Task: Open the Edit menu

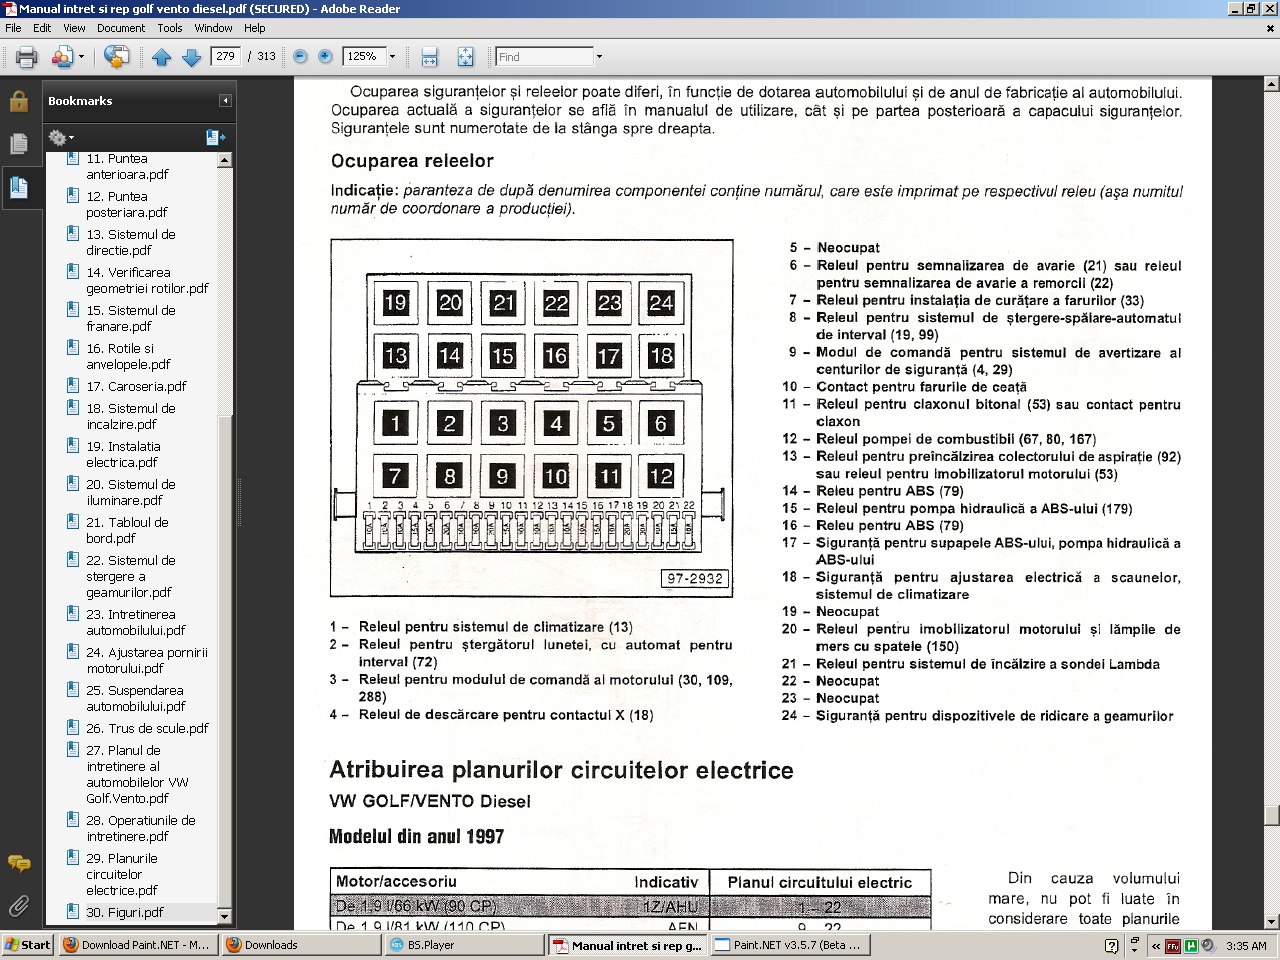Action: click(x=42, y=28)
